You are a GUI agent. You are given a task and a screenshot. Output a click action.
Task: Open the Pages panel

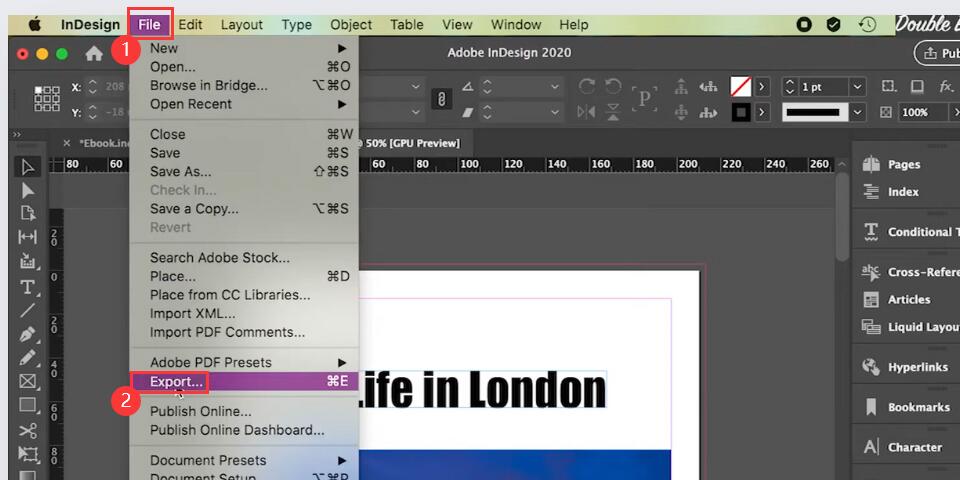[906, 164]
